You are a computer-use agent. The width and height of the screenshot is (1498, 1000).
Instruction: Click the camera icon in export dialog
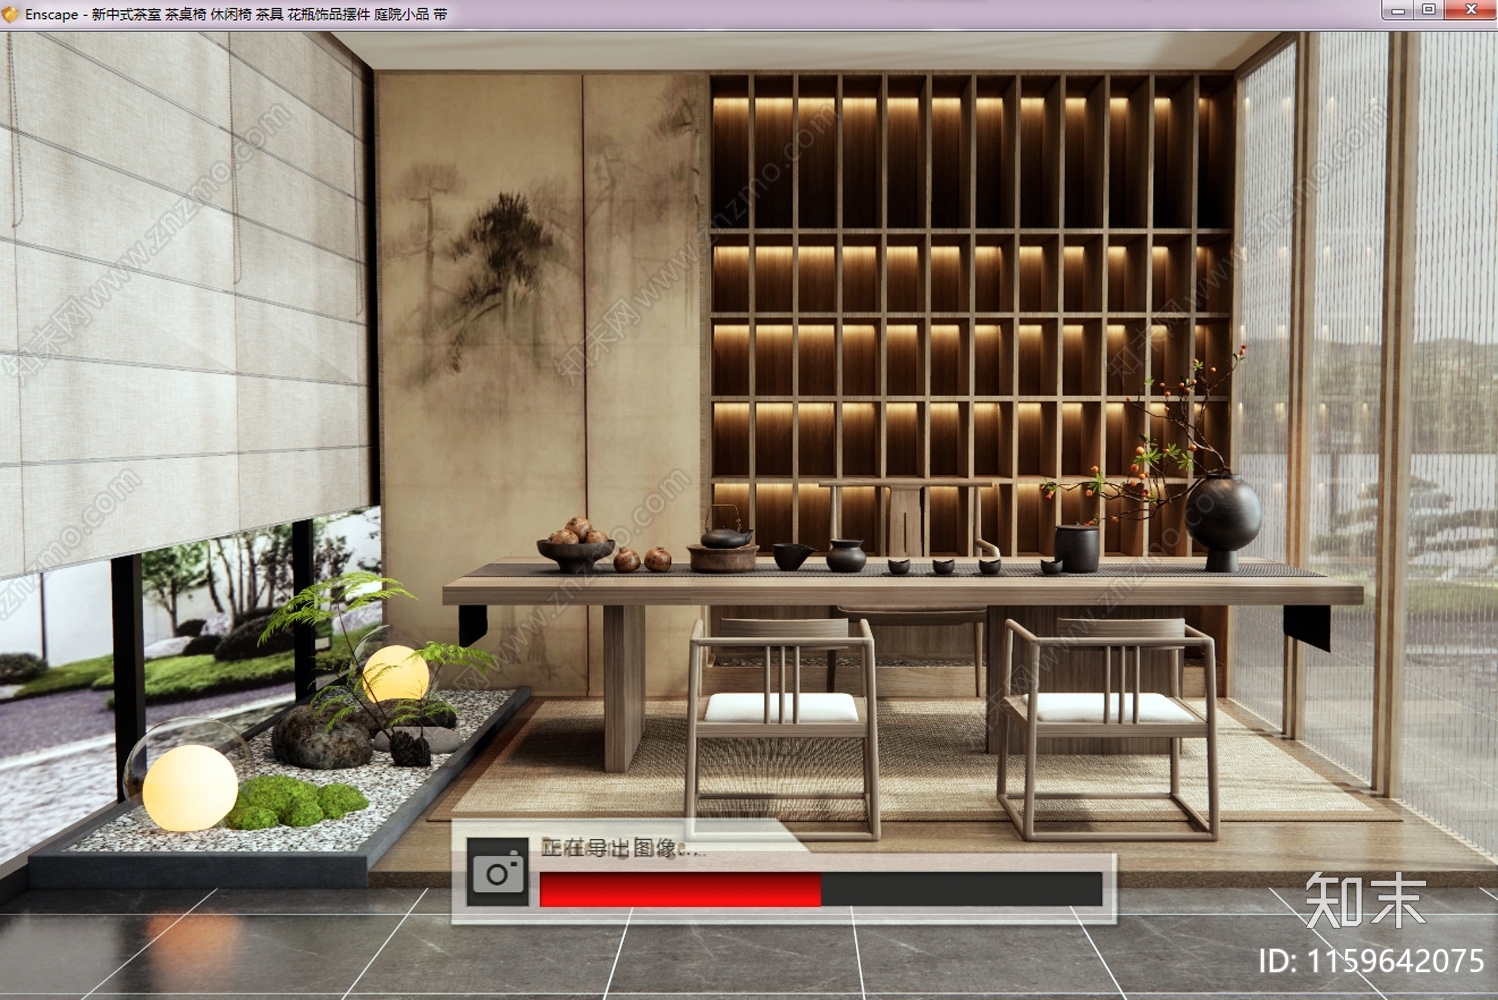(497, 872)
